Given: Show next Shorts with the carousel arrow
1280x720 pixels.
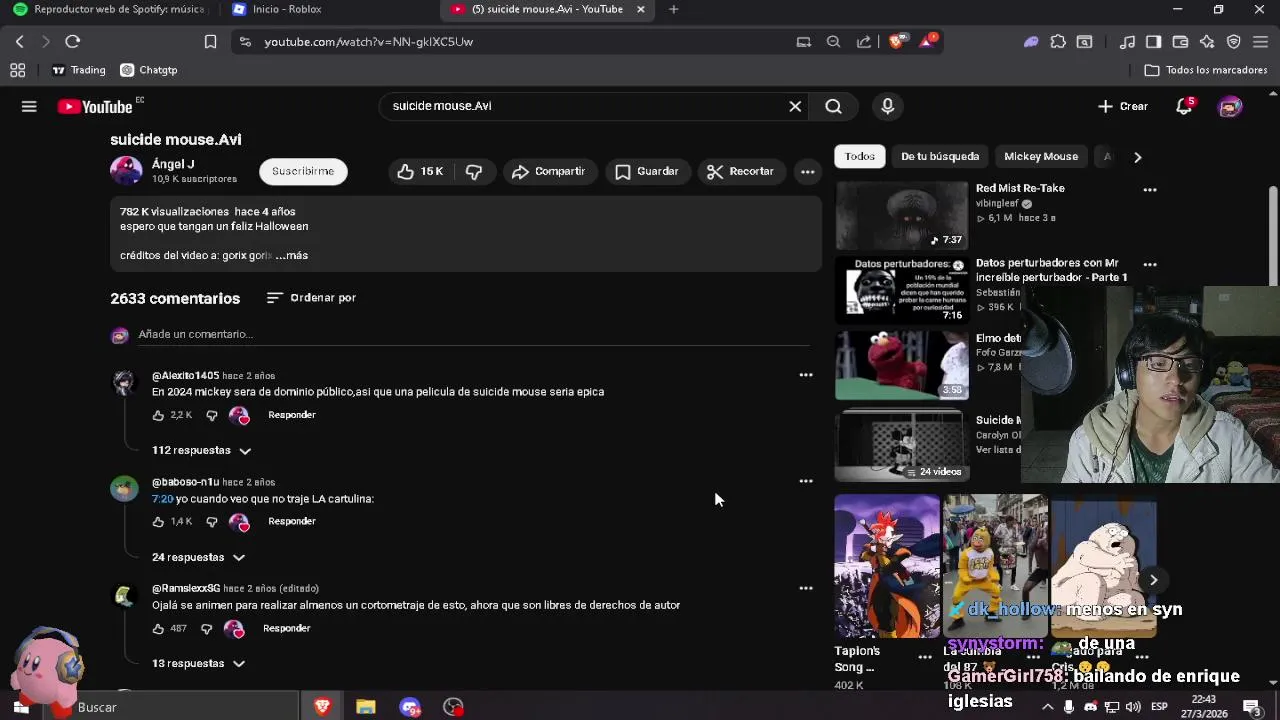Looking at the screenshot, I should pyautogui.click(x=1153, y=580).
